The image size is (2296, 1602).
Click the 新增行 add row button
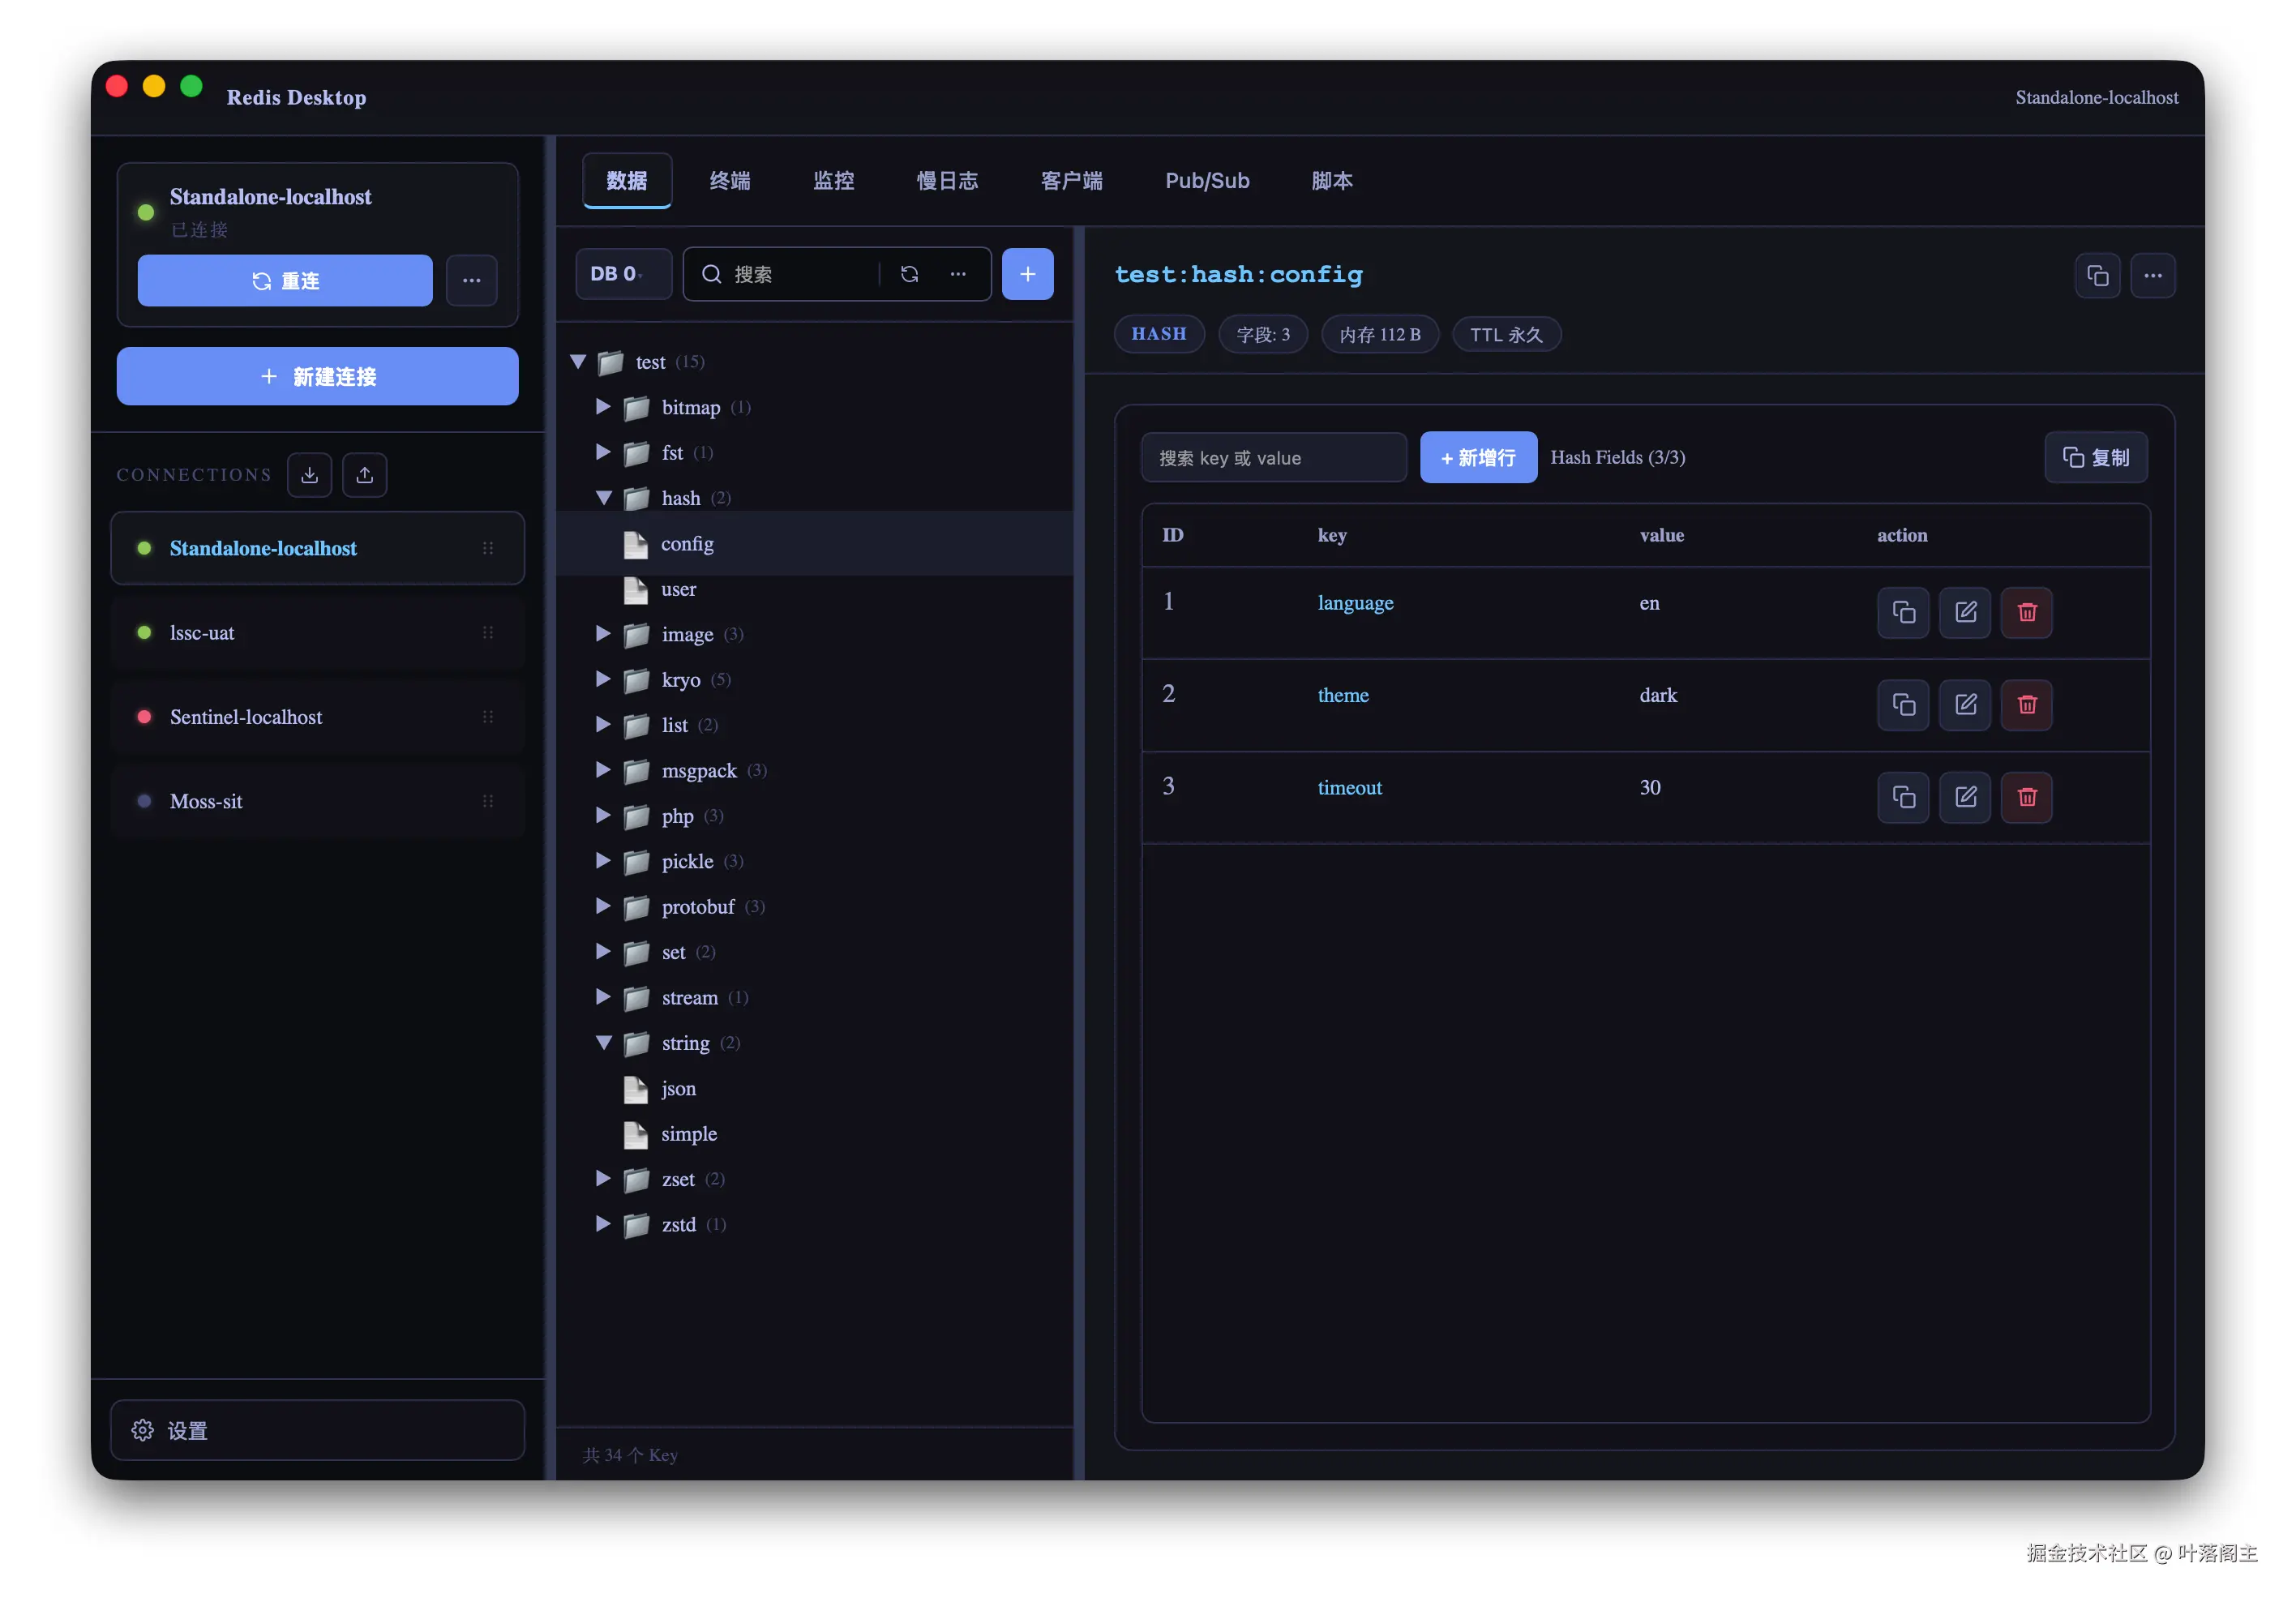coord(1478,457)
